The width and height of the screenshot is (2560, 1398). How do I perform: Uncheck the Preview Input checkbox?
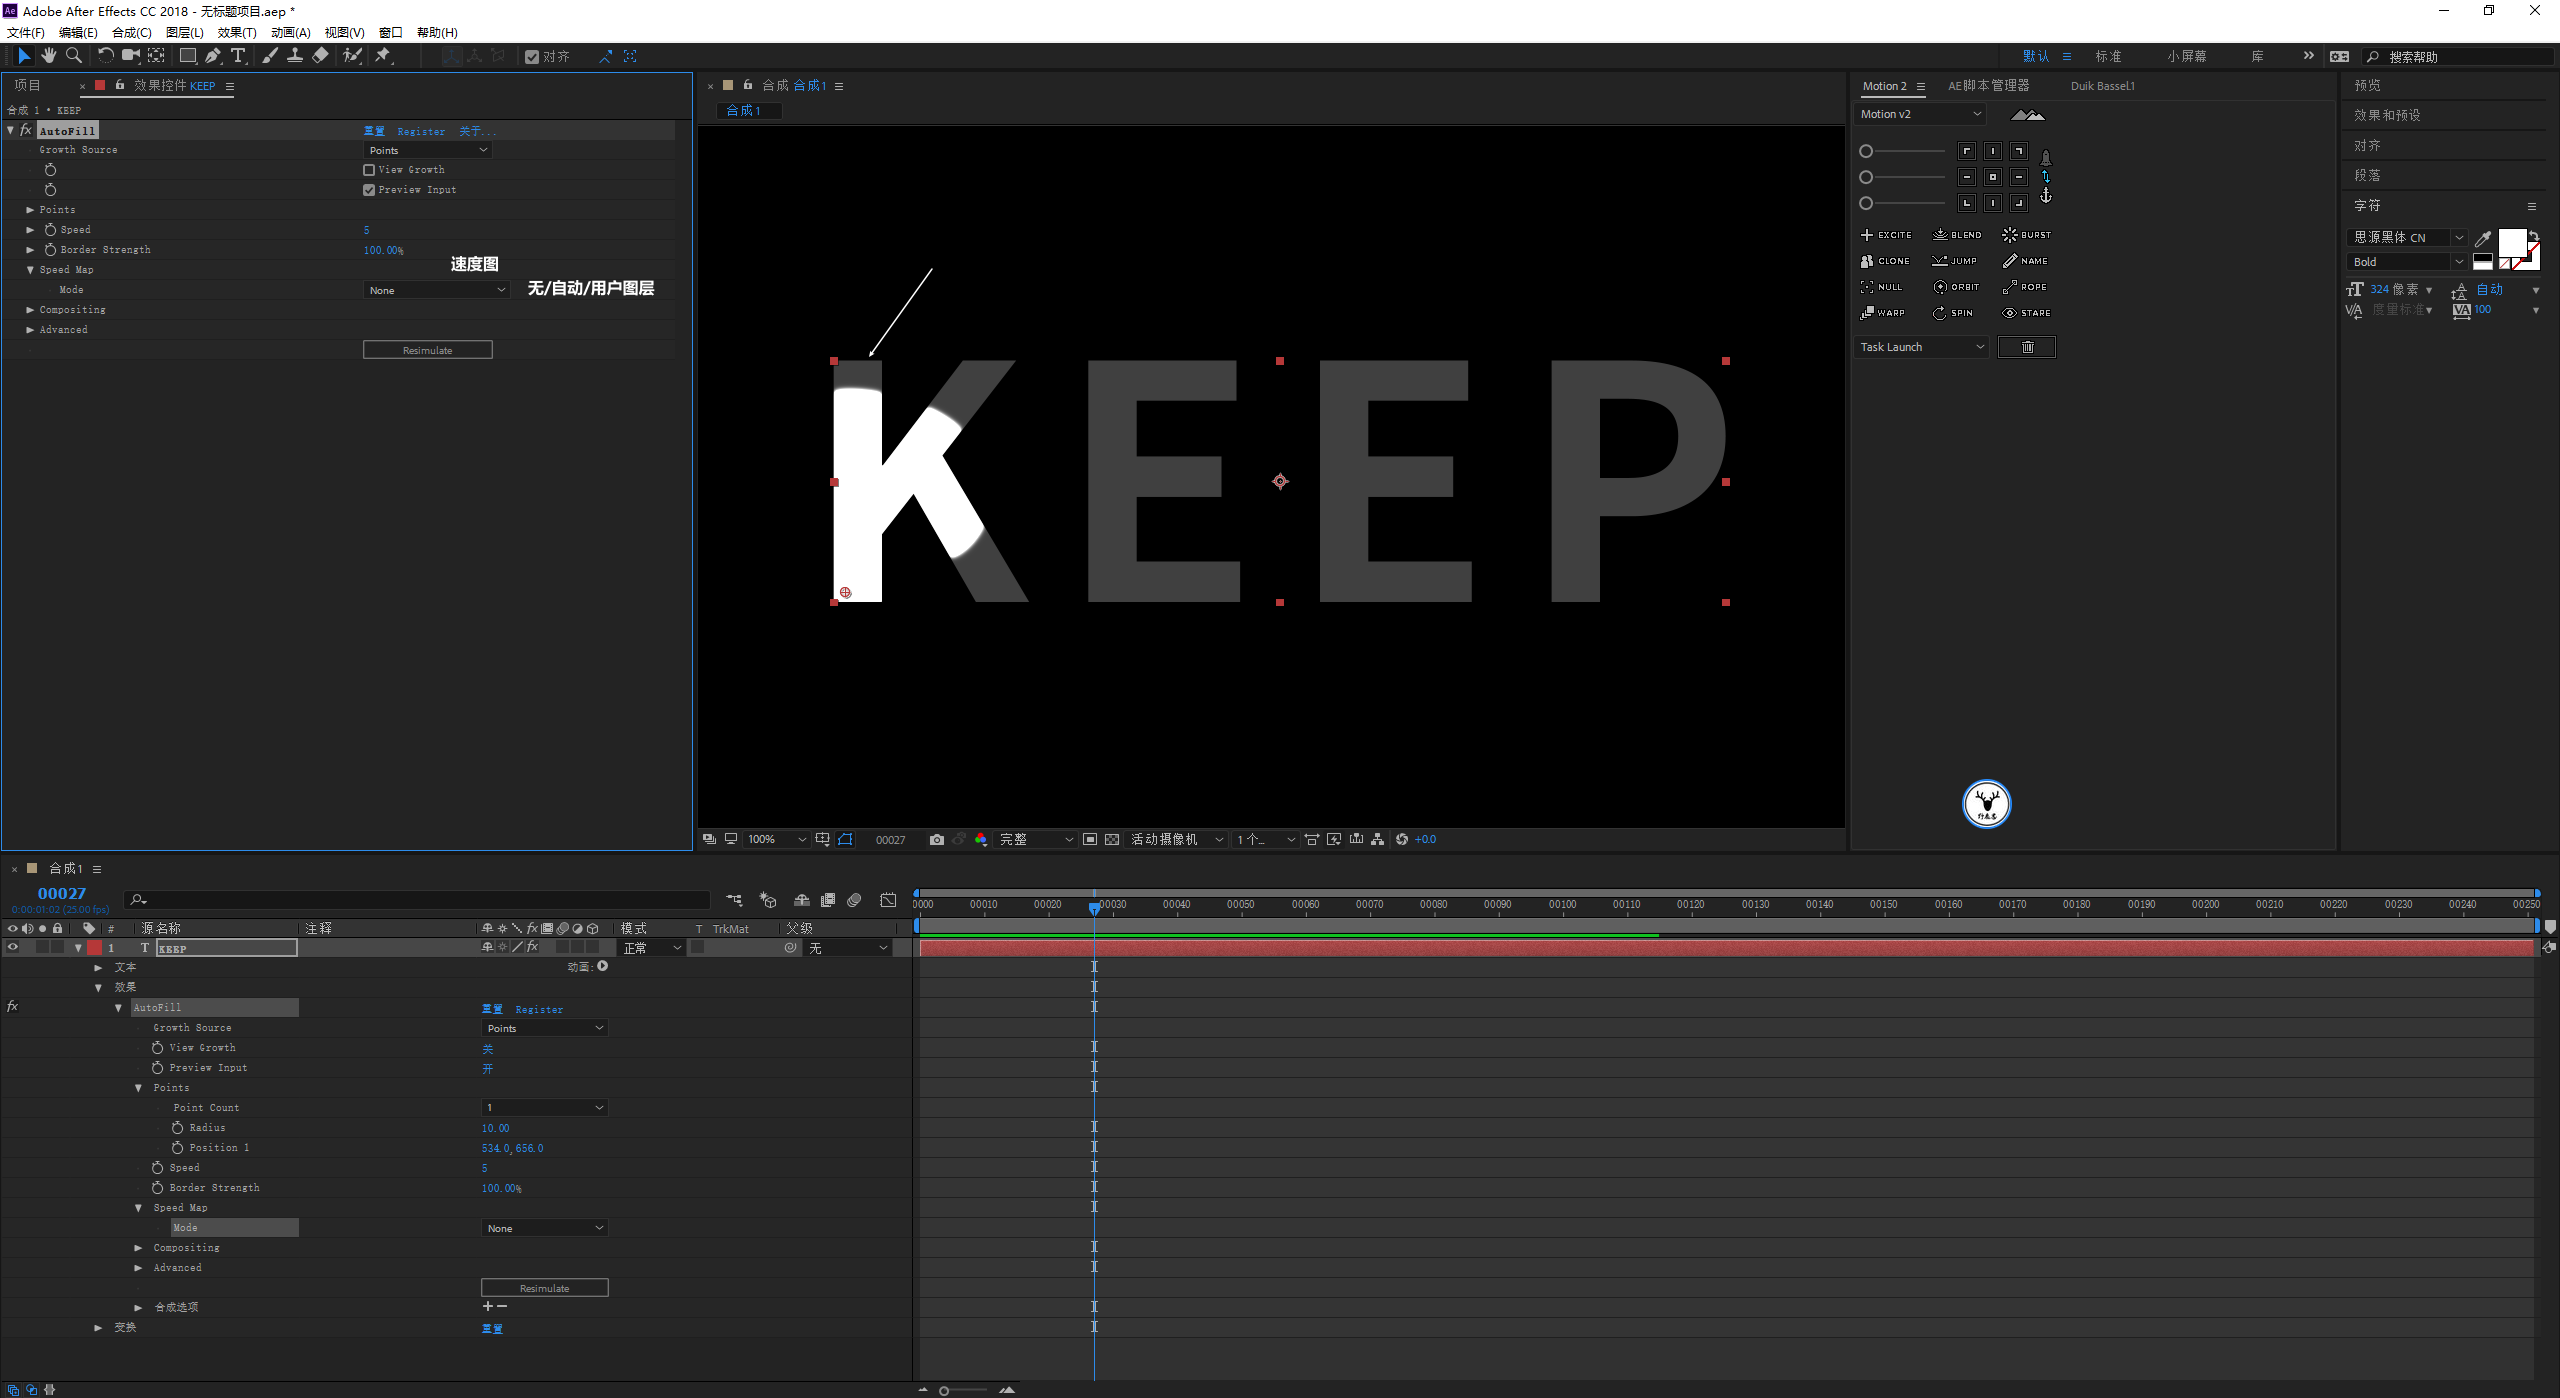pos(369,190)
